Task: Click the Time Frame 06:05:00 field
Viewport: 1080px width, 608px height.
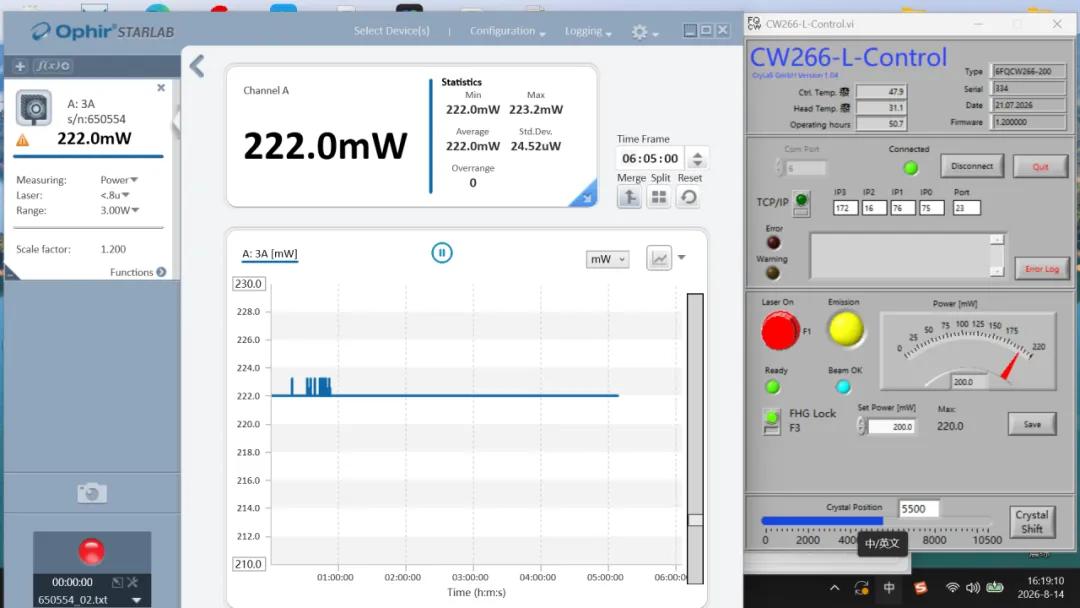Action: (x=650, y=159)
